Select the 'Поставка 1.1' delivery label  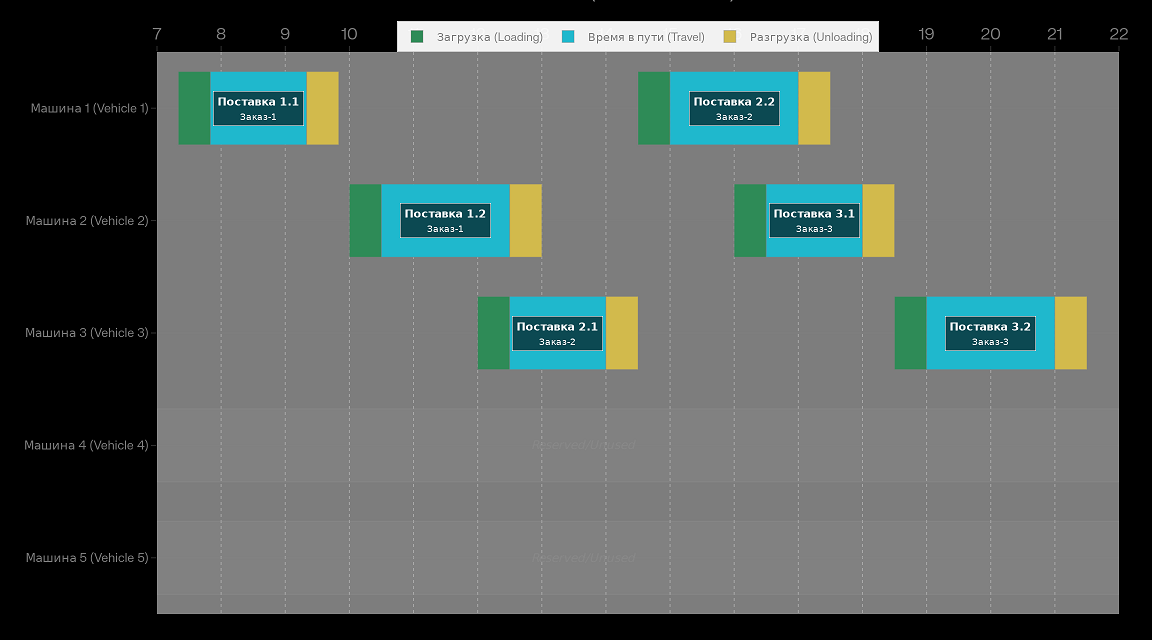[258, 108]
